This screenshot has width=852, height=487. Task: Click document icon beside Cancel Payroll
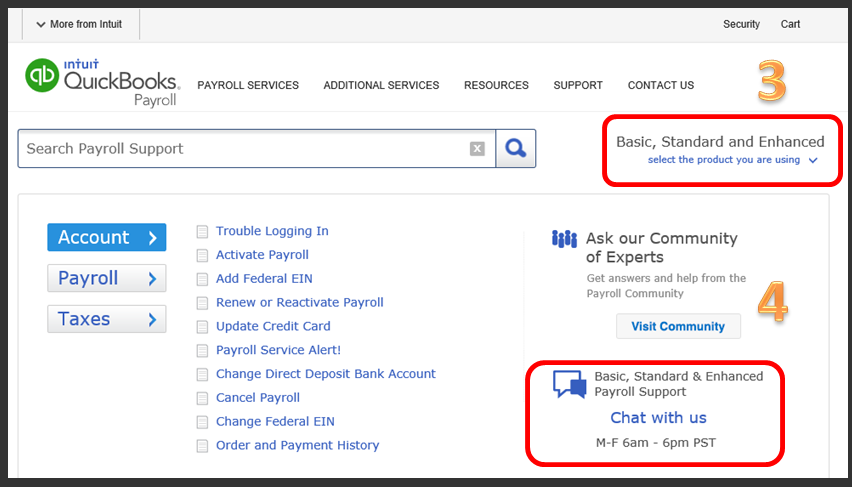pyautogui.click(x=203, y=399)
